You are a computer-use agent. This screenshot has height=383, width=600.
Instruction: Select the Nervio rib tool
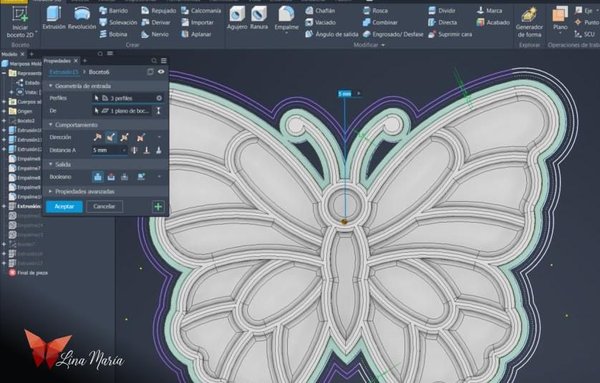[155, 34]
